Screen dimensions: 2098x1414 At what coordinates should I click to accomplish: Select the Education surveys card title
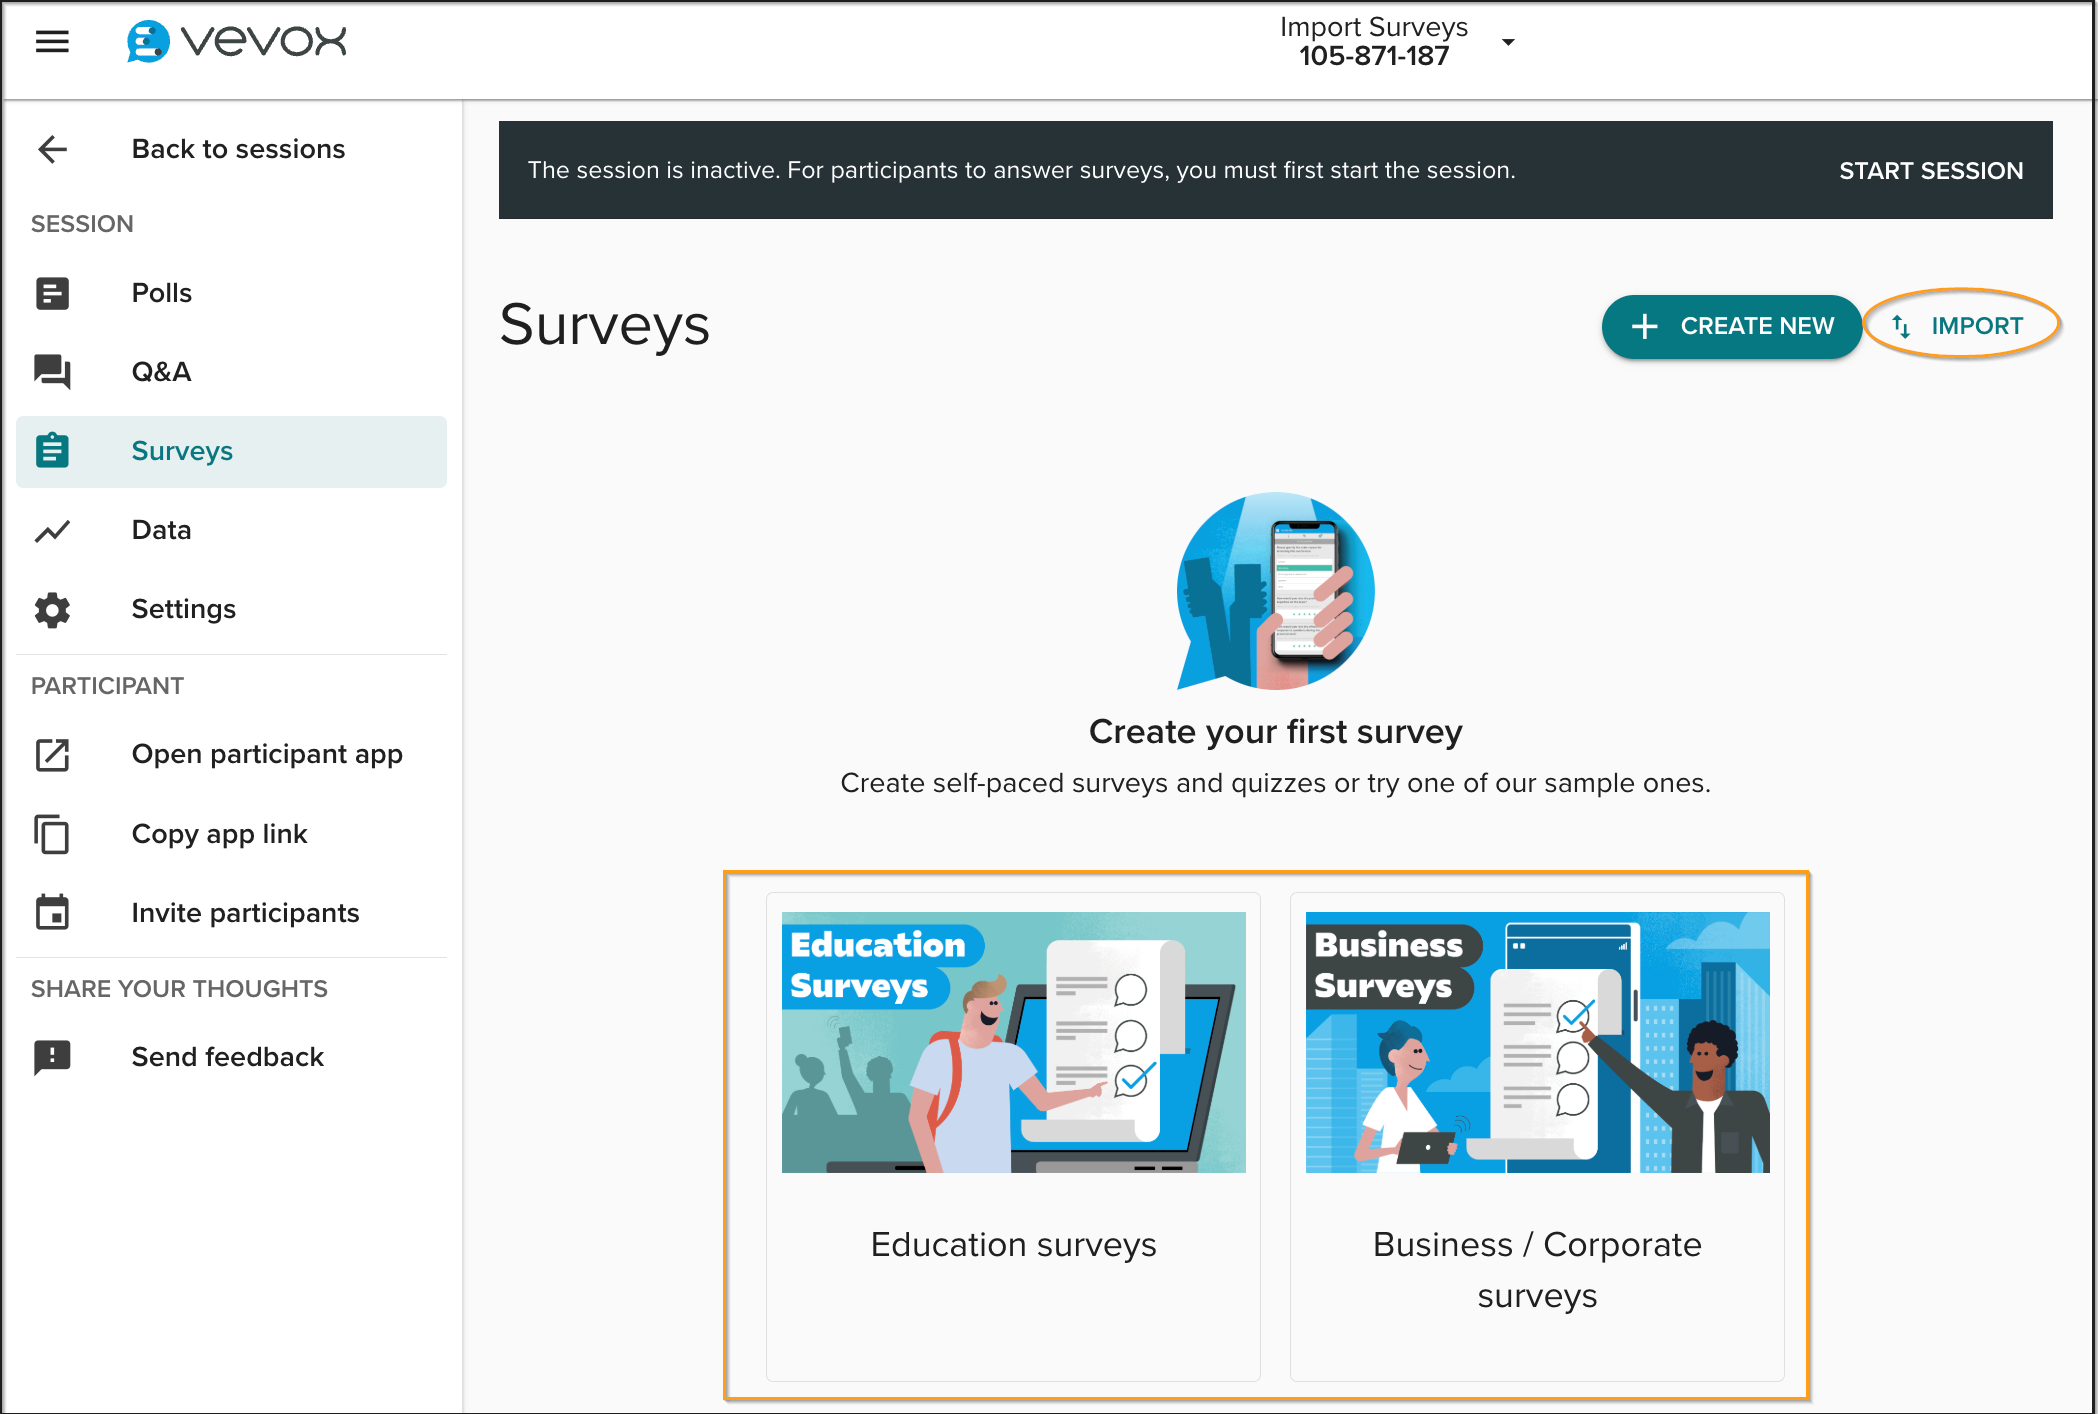pyautogui.click(x=1014, y=1245)
